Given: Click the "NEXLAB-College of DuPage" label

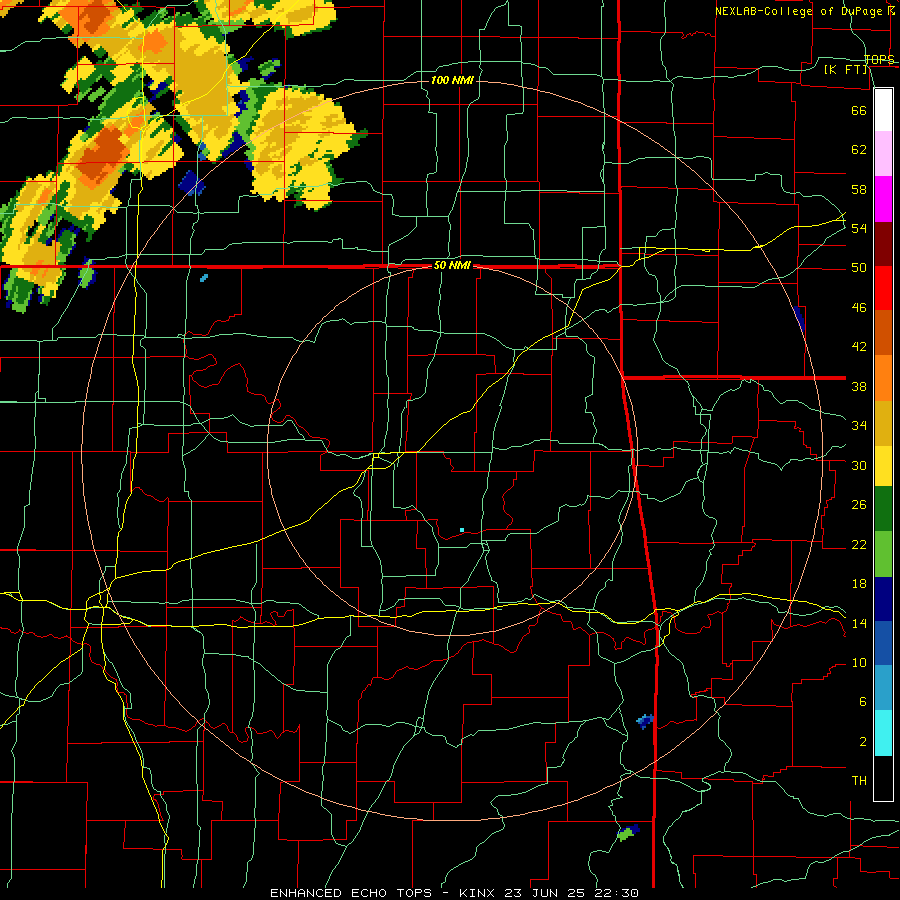Looking at the screenshot, I should coord(798,11).
